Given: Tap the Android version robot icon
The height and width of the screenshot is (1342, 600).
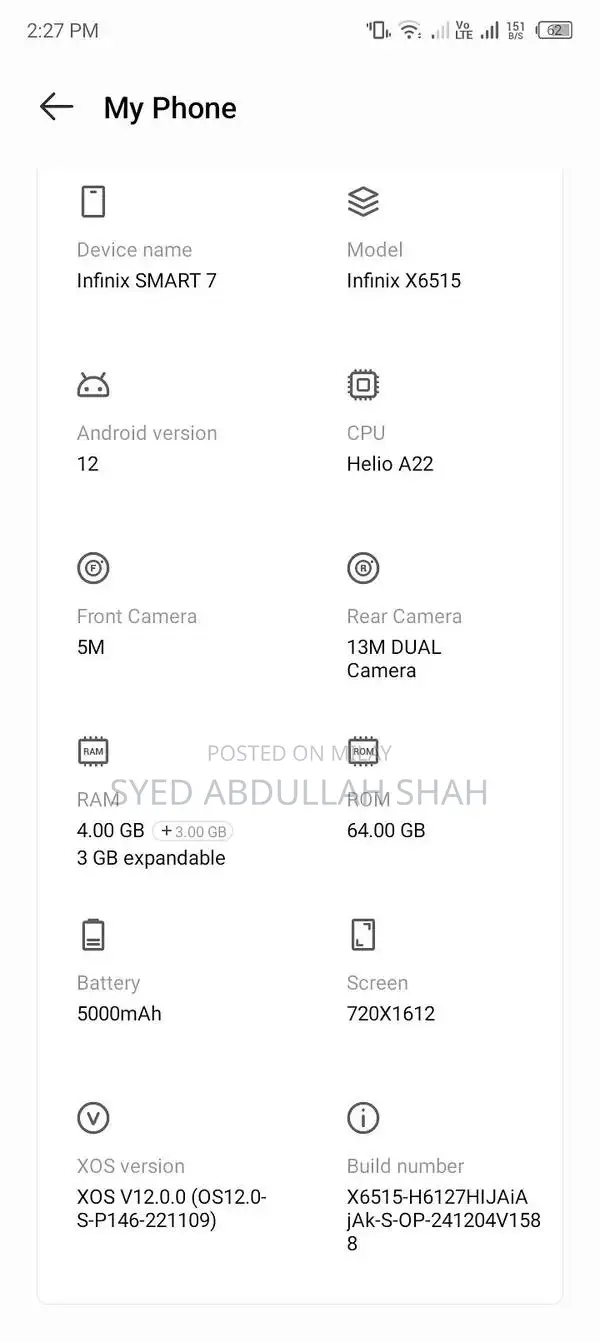Looking at the screenshot, I should point(93,384).
